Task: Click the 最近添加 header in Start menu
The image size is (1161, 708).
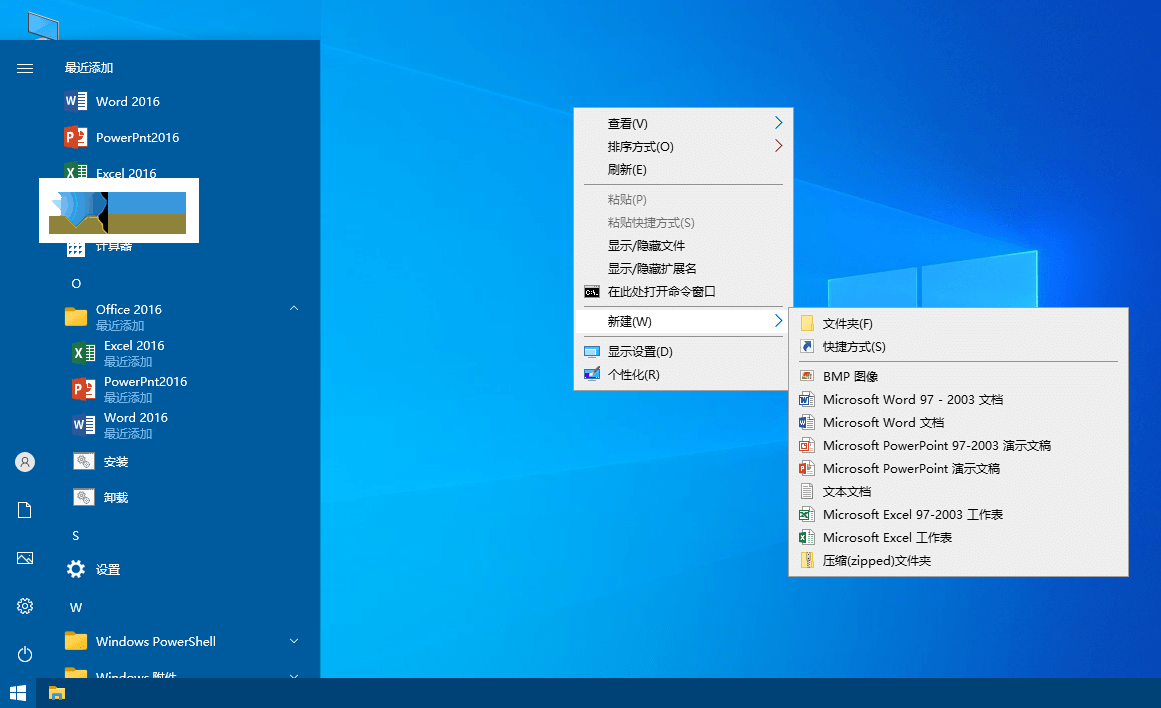Action: click(89, 68)
